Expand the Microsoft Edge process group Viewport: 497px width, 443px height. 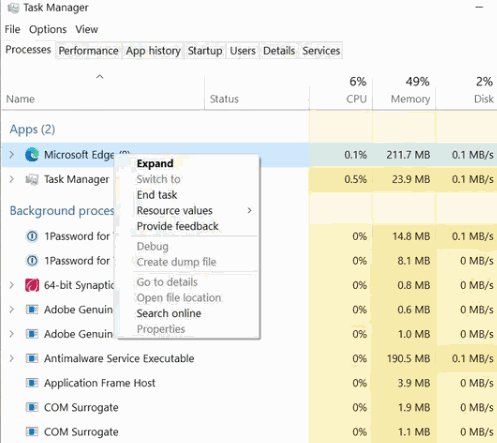(x=12, y=155)
